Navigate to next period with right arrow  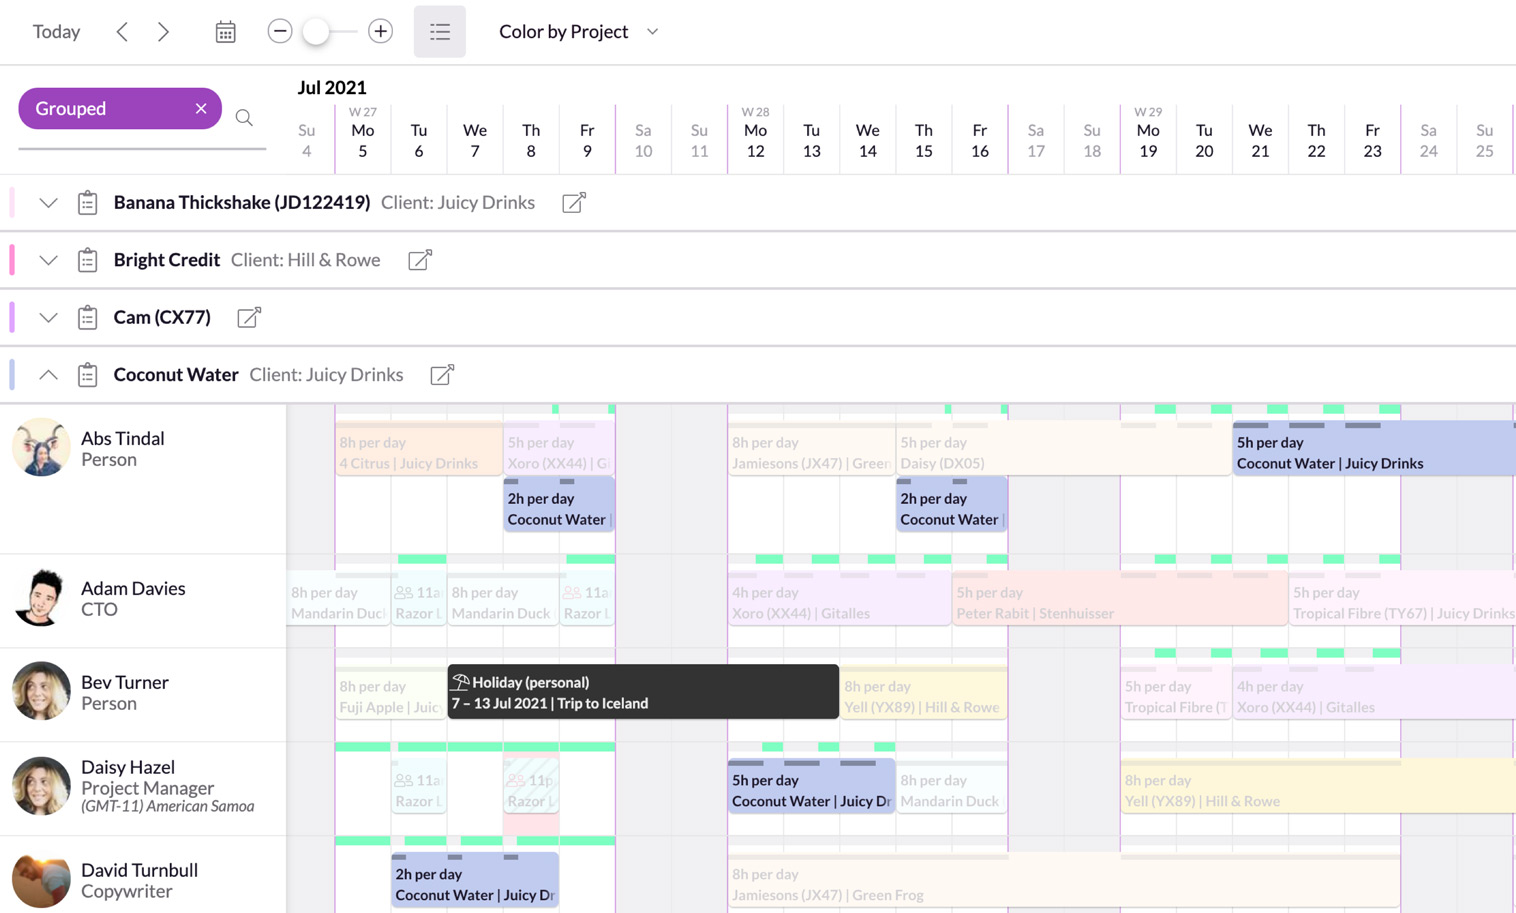coord(163,31)
